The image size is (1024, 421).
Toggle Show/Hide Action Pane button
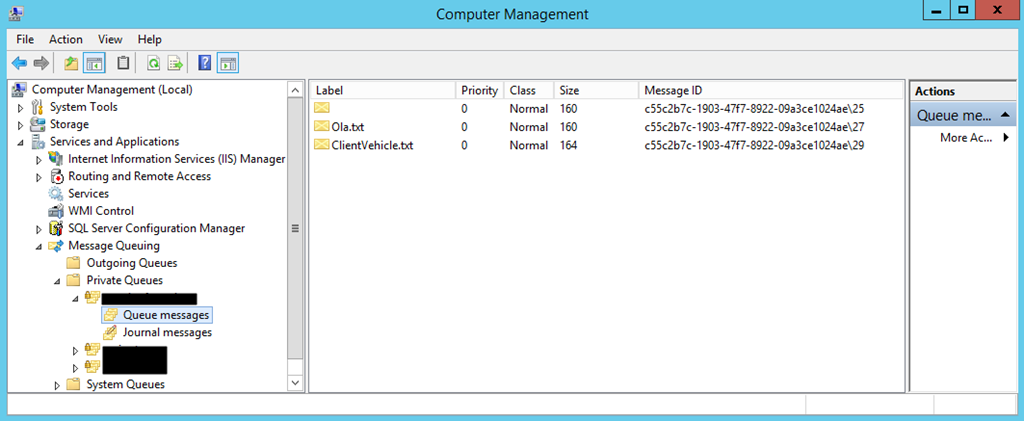[x=228, y=64]
